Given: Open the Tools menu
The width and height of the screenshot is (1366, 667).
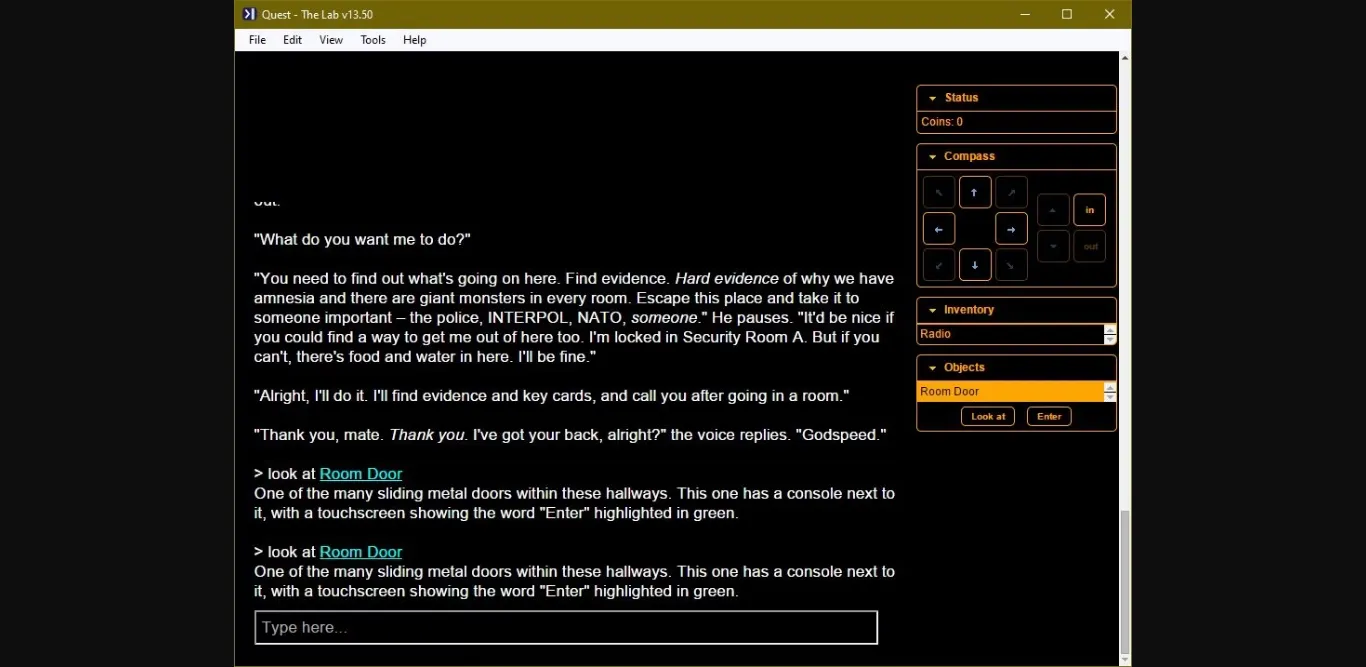Looking at the screenshot, I should coord(372,40).
